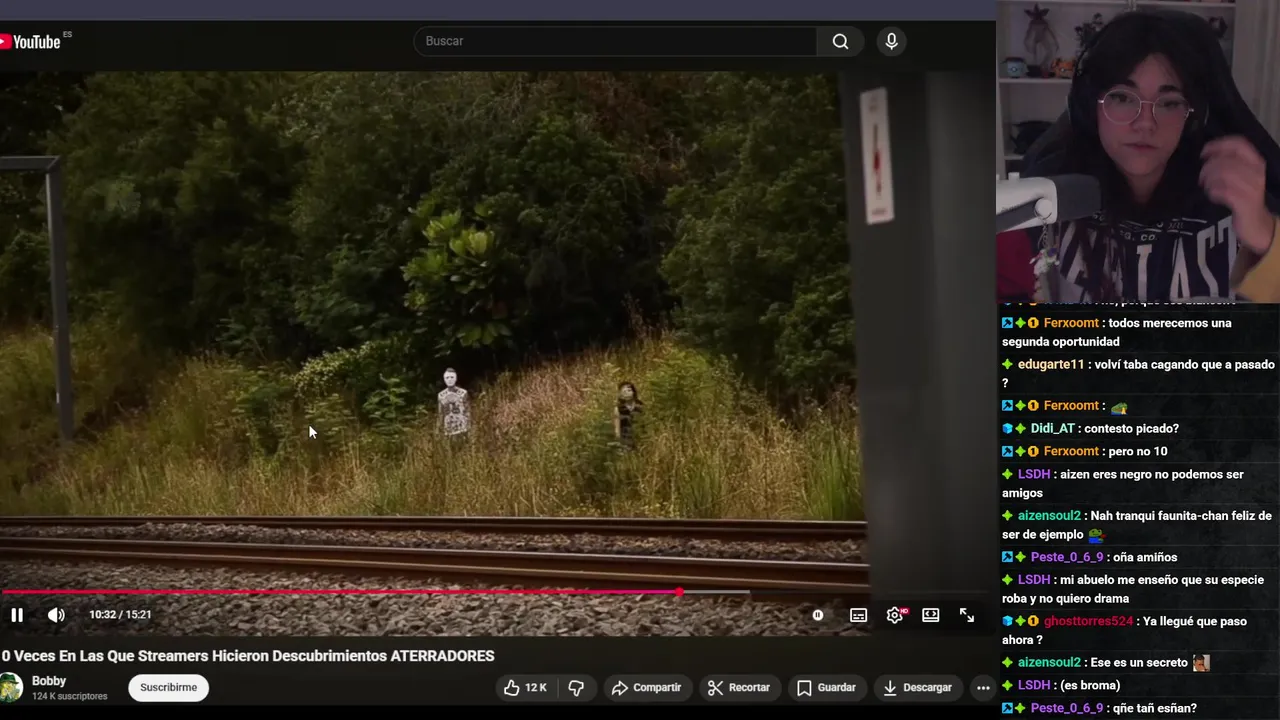Click chat user Ferxoomt in first message
This screenshot has height=720, width=1280.
(1071, 323)
